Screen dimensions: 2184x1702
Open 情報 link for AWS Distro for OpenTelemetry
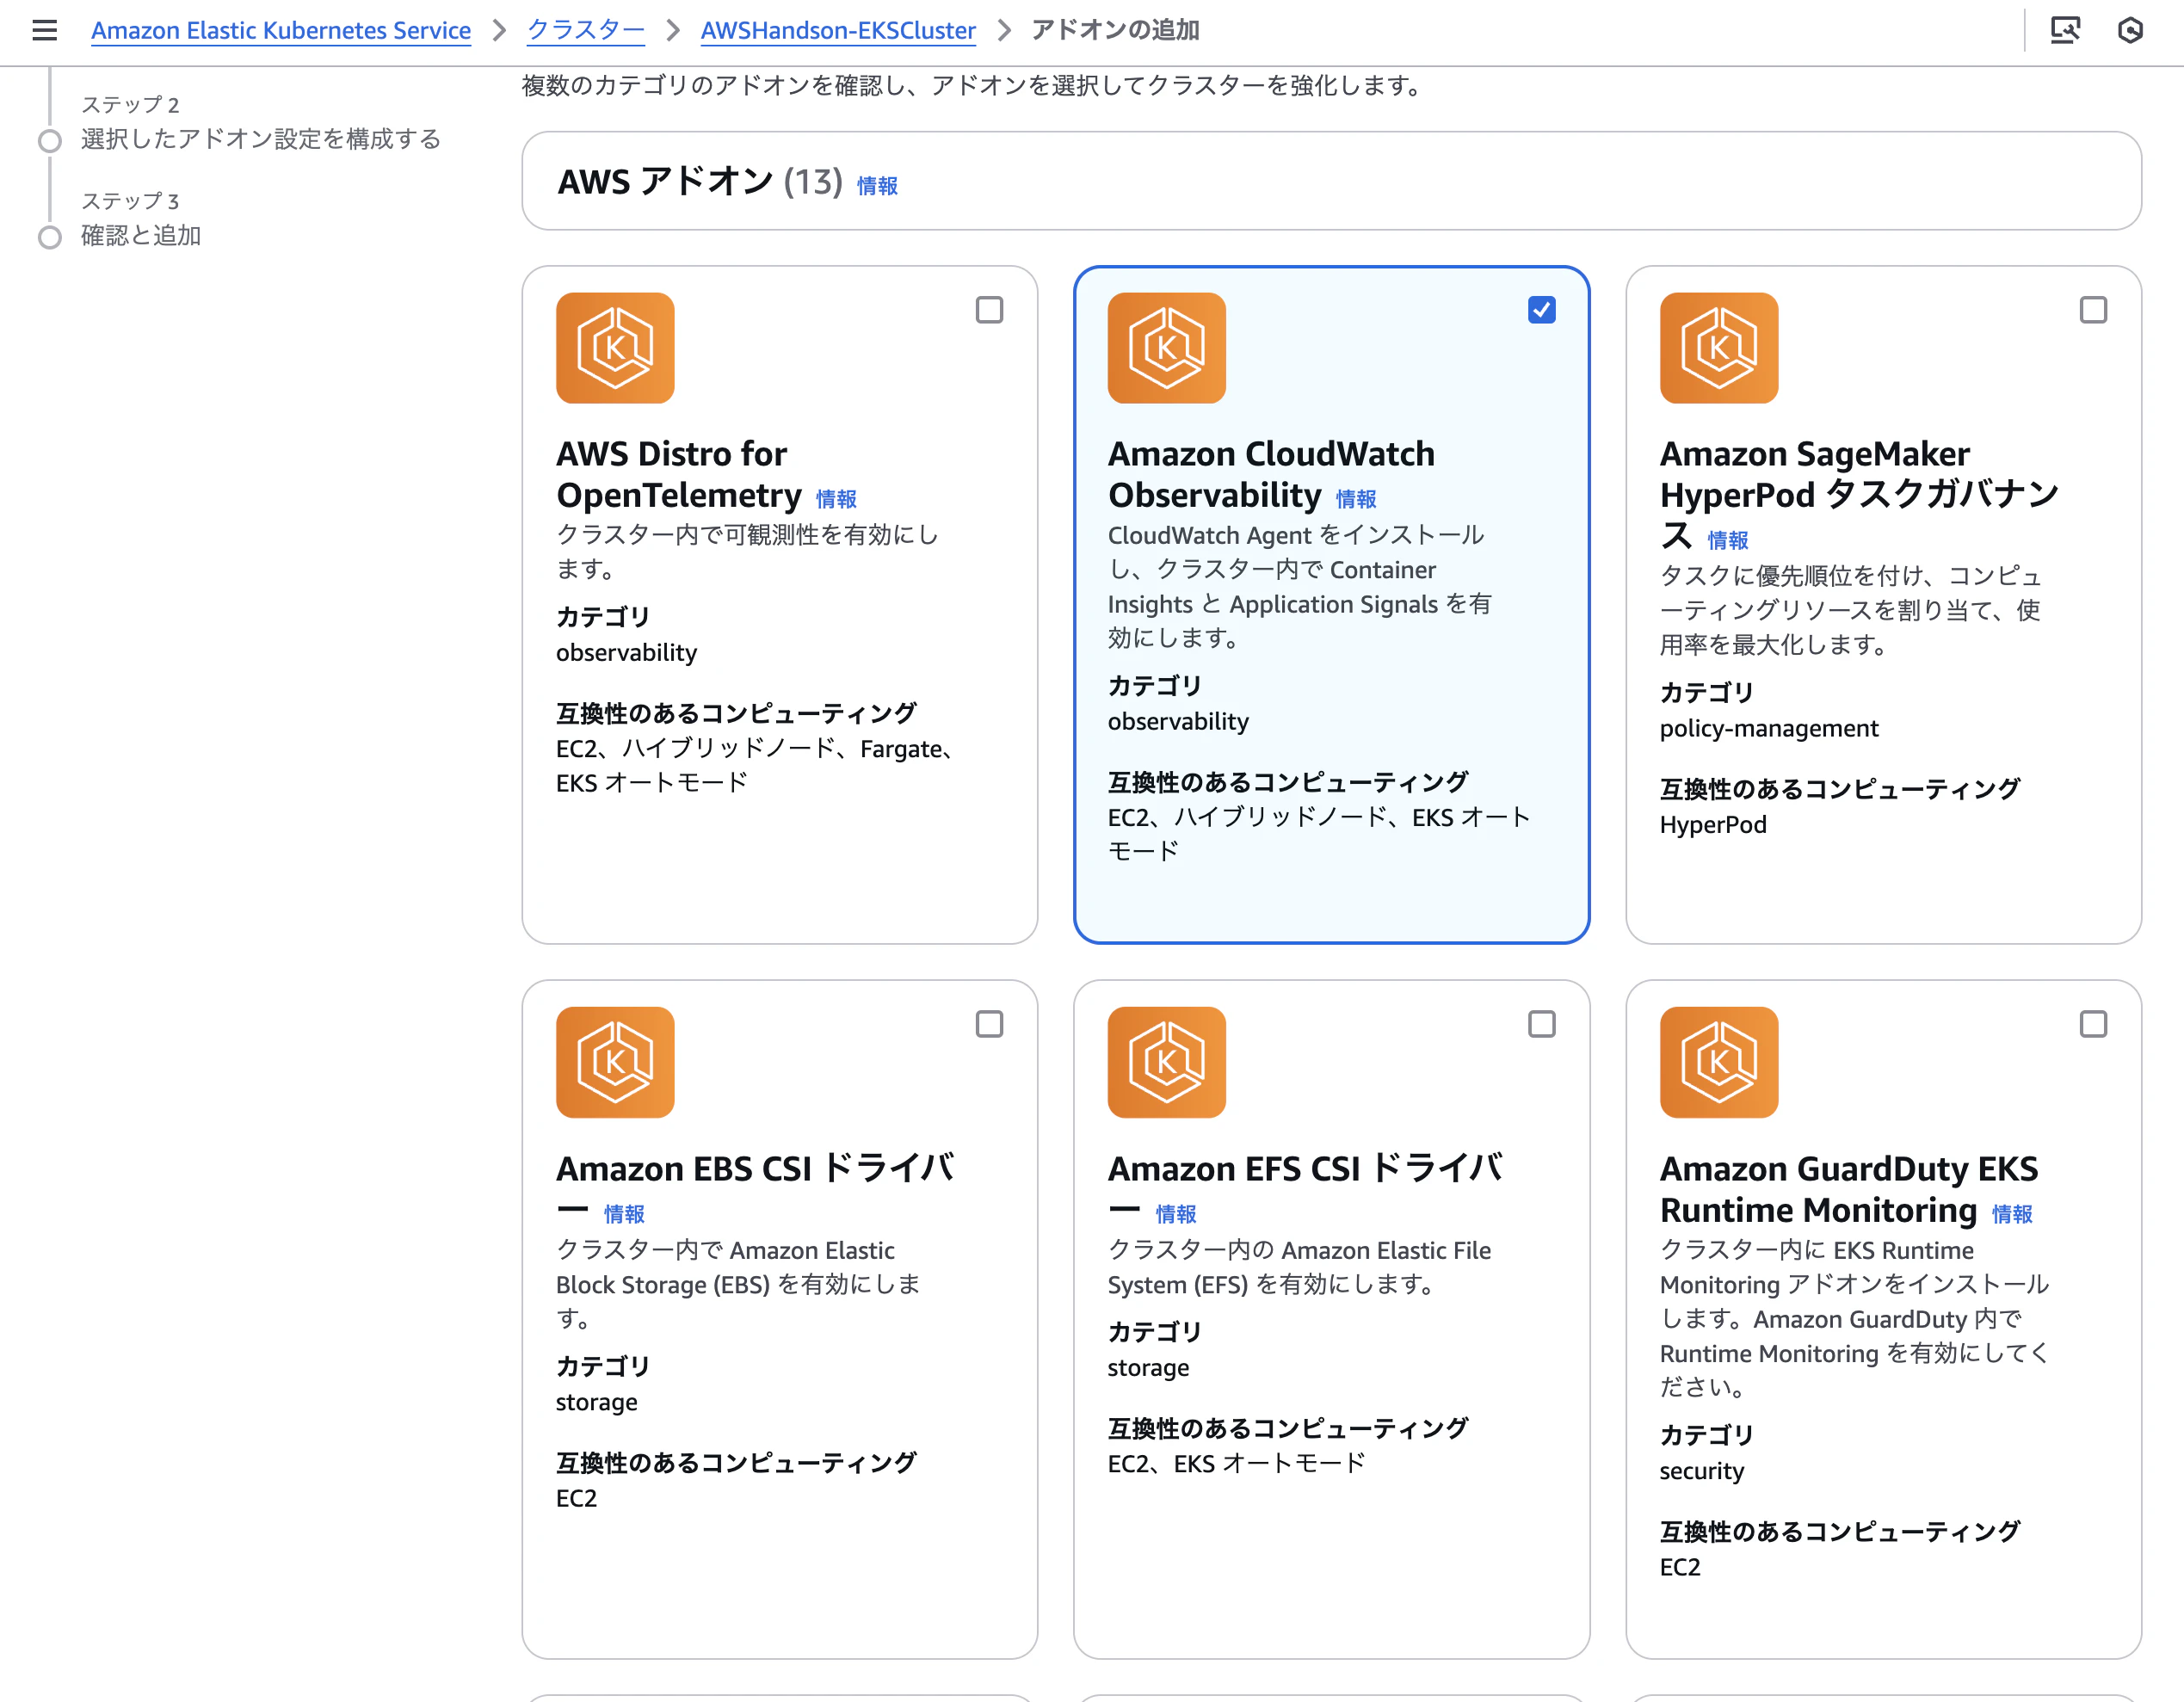(836, 499)
